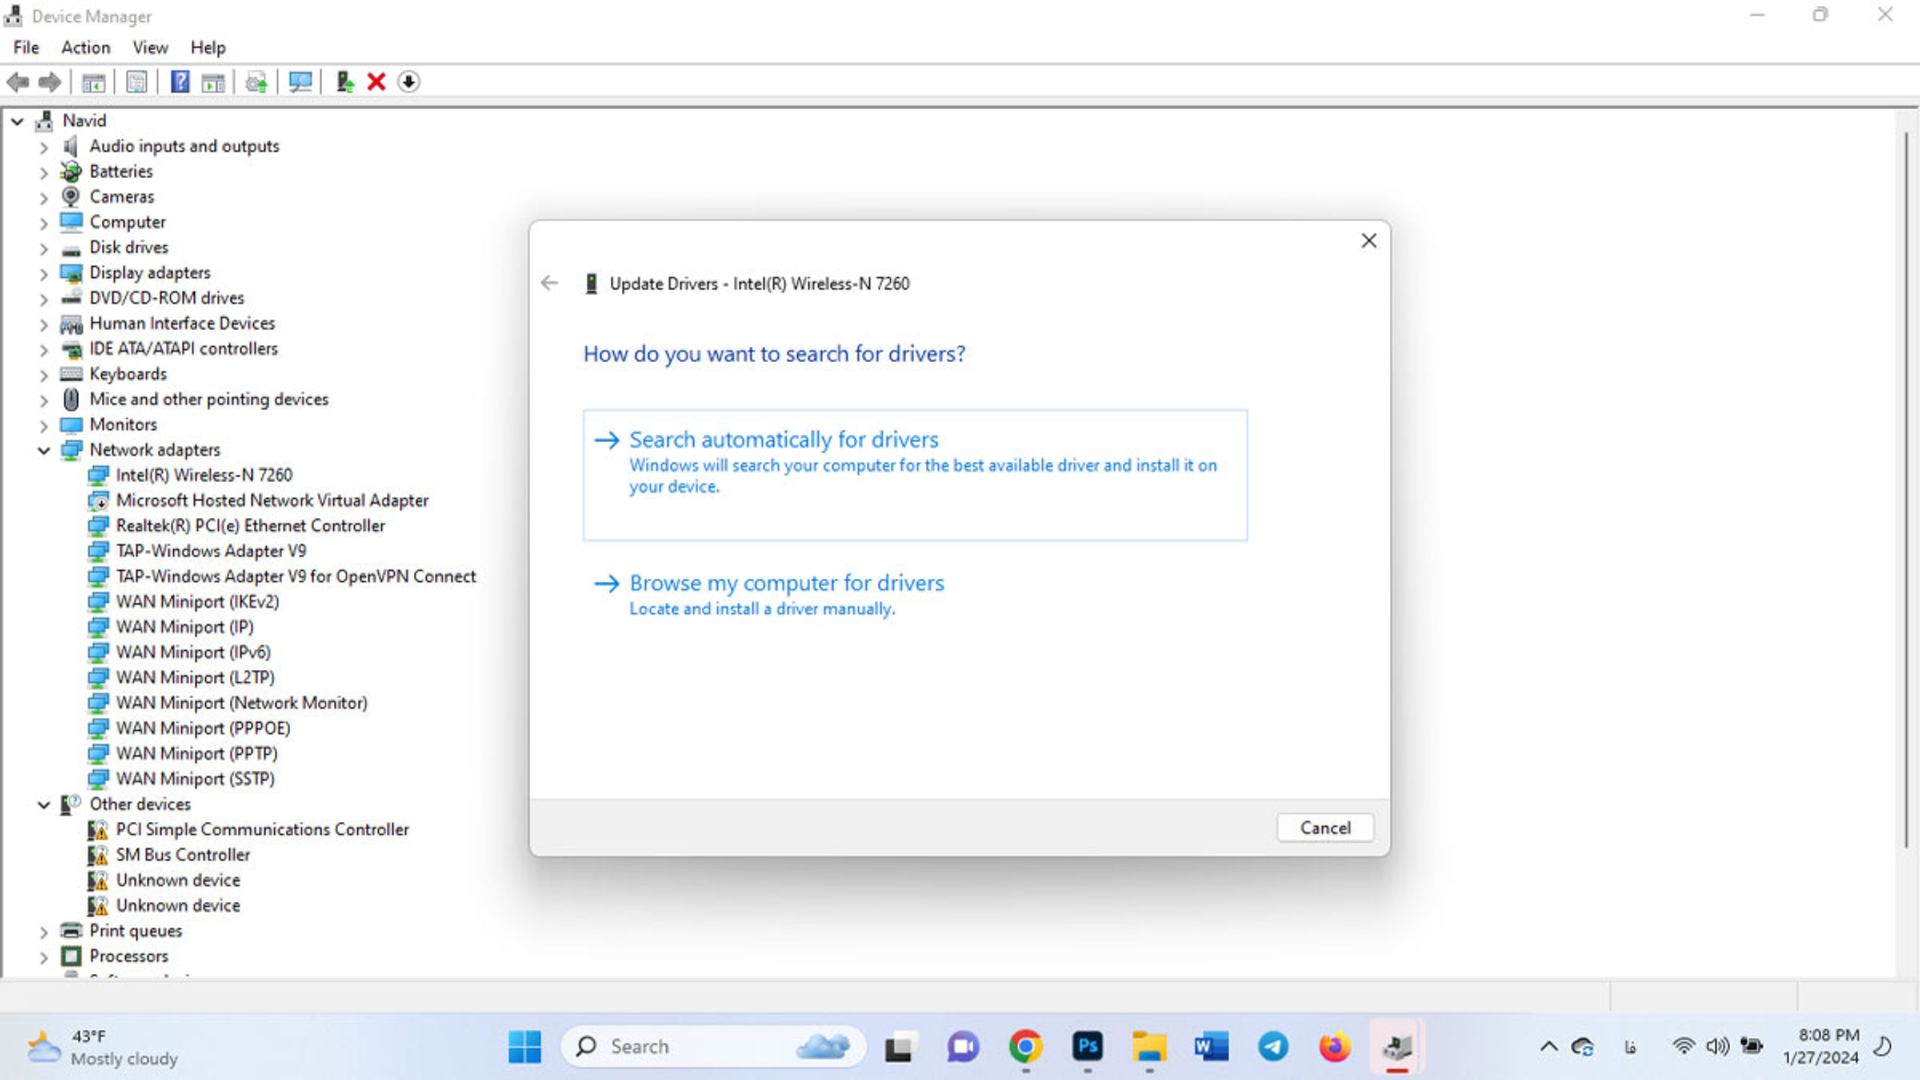Click the Help question-mark toolbar icon
Image resolution: width=1920 pixels, height=1080 pixels.
[x=180, y=82]
